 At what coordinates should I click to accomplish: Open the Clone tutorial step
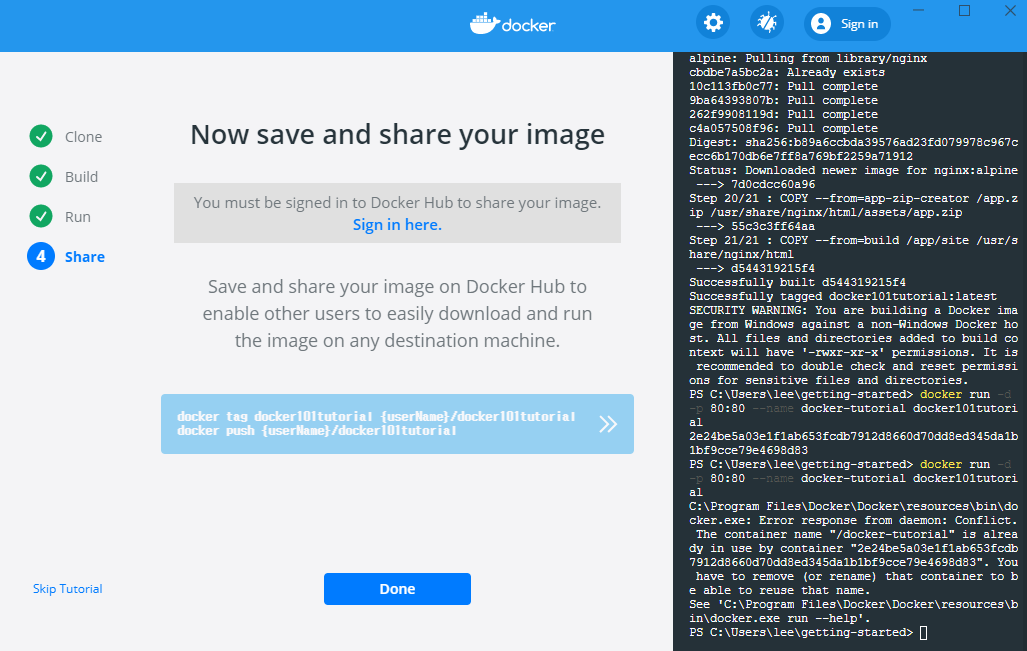(83, 137)
